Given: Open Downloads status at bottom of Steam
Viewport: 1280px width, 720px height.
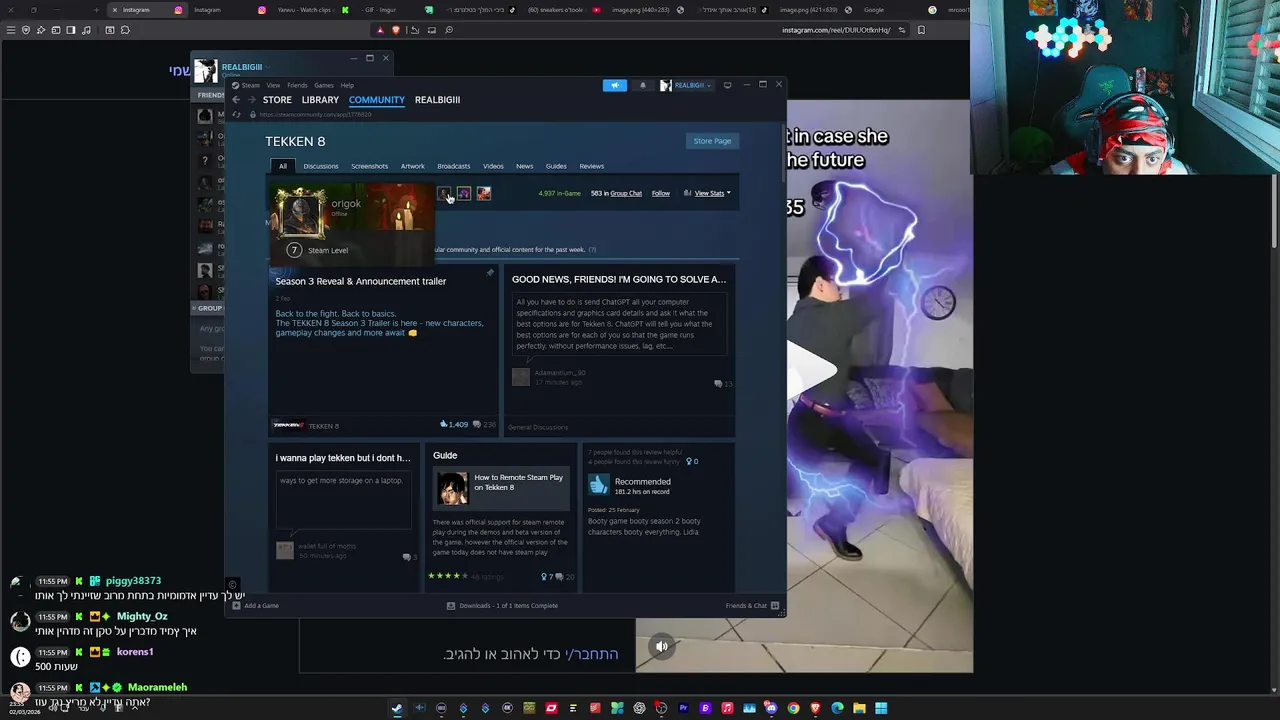Looking at the screenshot, I should (503, 605).
